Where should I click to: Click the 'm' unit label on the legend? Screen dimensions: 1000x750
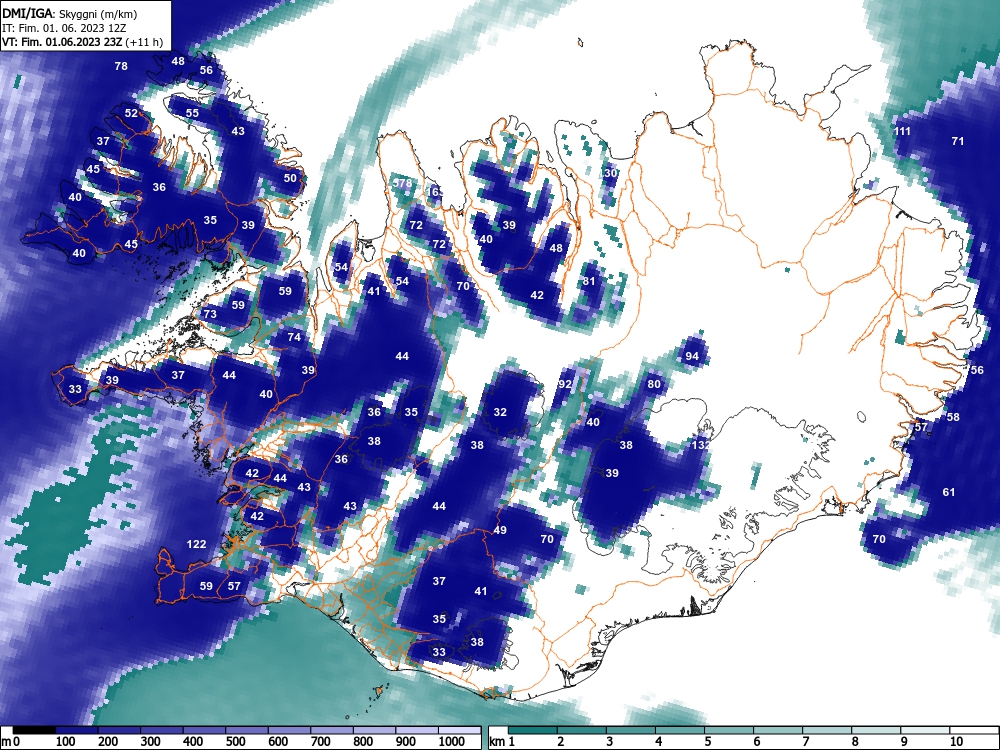point(7,741)
